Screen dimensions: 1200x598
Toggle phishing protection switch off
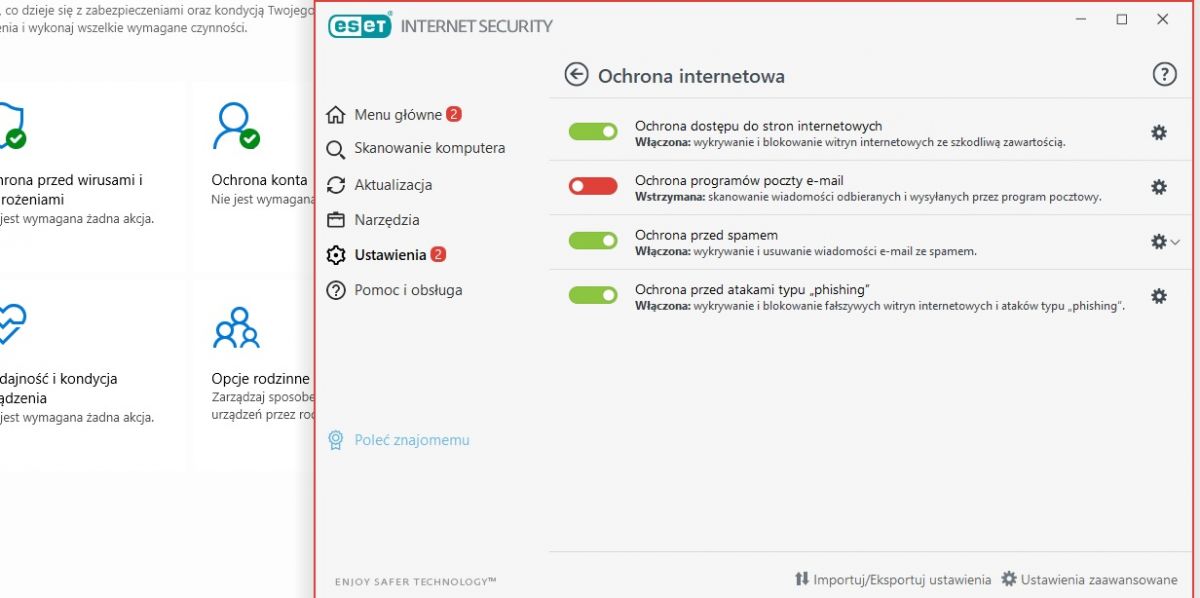[x=593, y=295]
